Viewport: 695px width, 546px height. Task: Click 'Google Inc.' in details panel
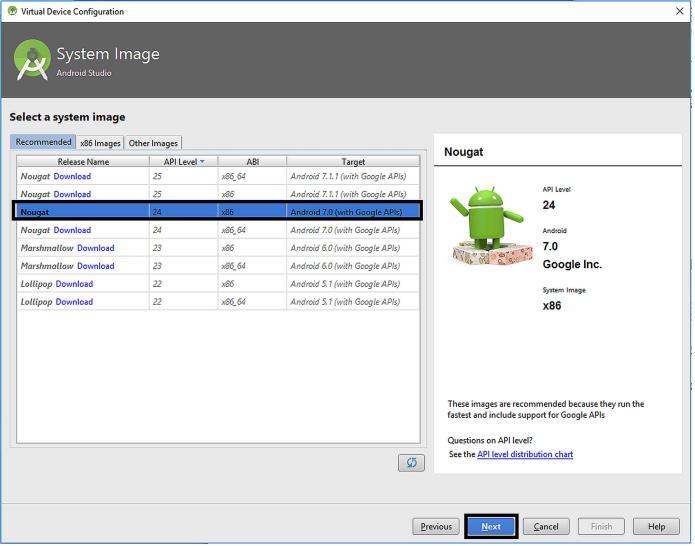point(572,265)
